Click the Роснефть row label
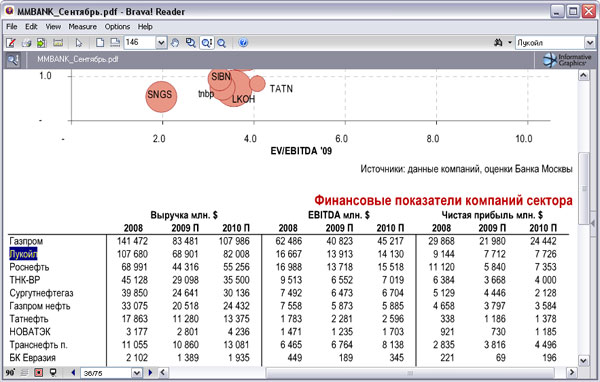The width and height of the screenshot is (600, 382). click(x=29, y=267)
